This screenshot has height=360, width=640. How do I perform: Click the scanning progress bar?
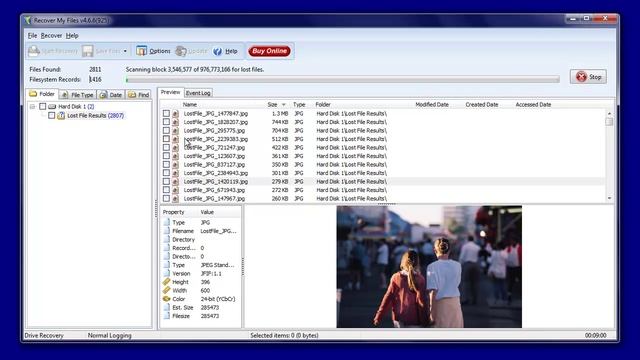[342, 79]
